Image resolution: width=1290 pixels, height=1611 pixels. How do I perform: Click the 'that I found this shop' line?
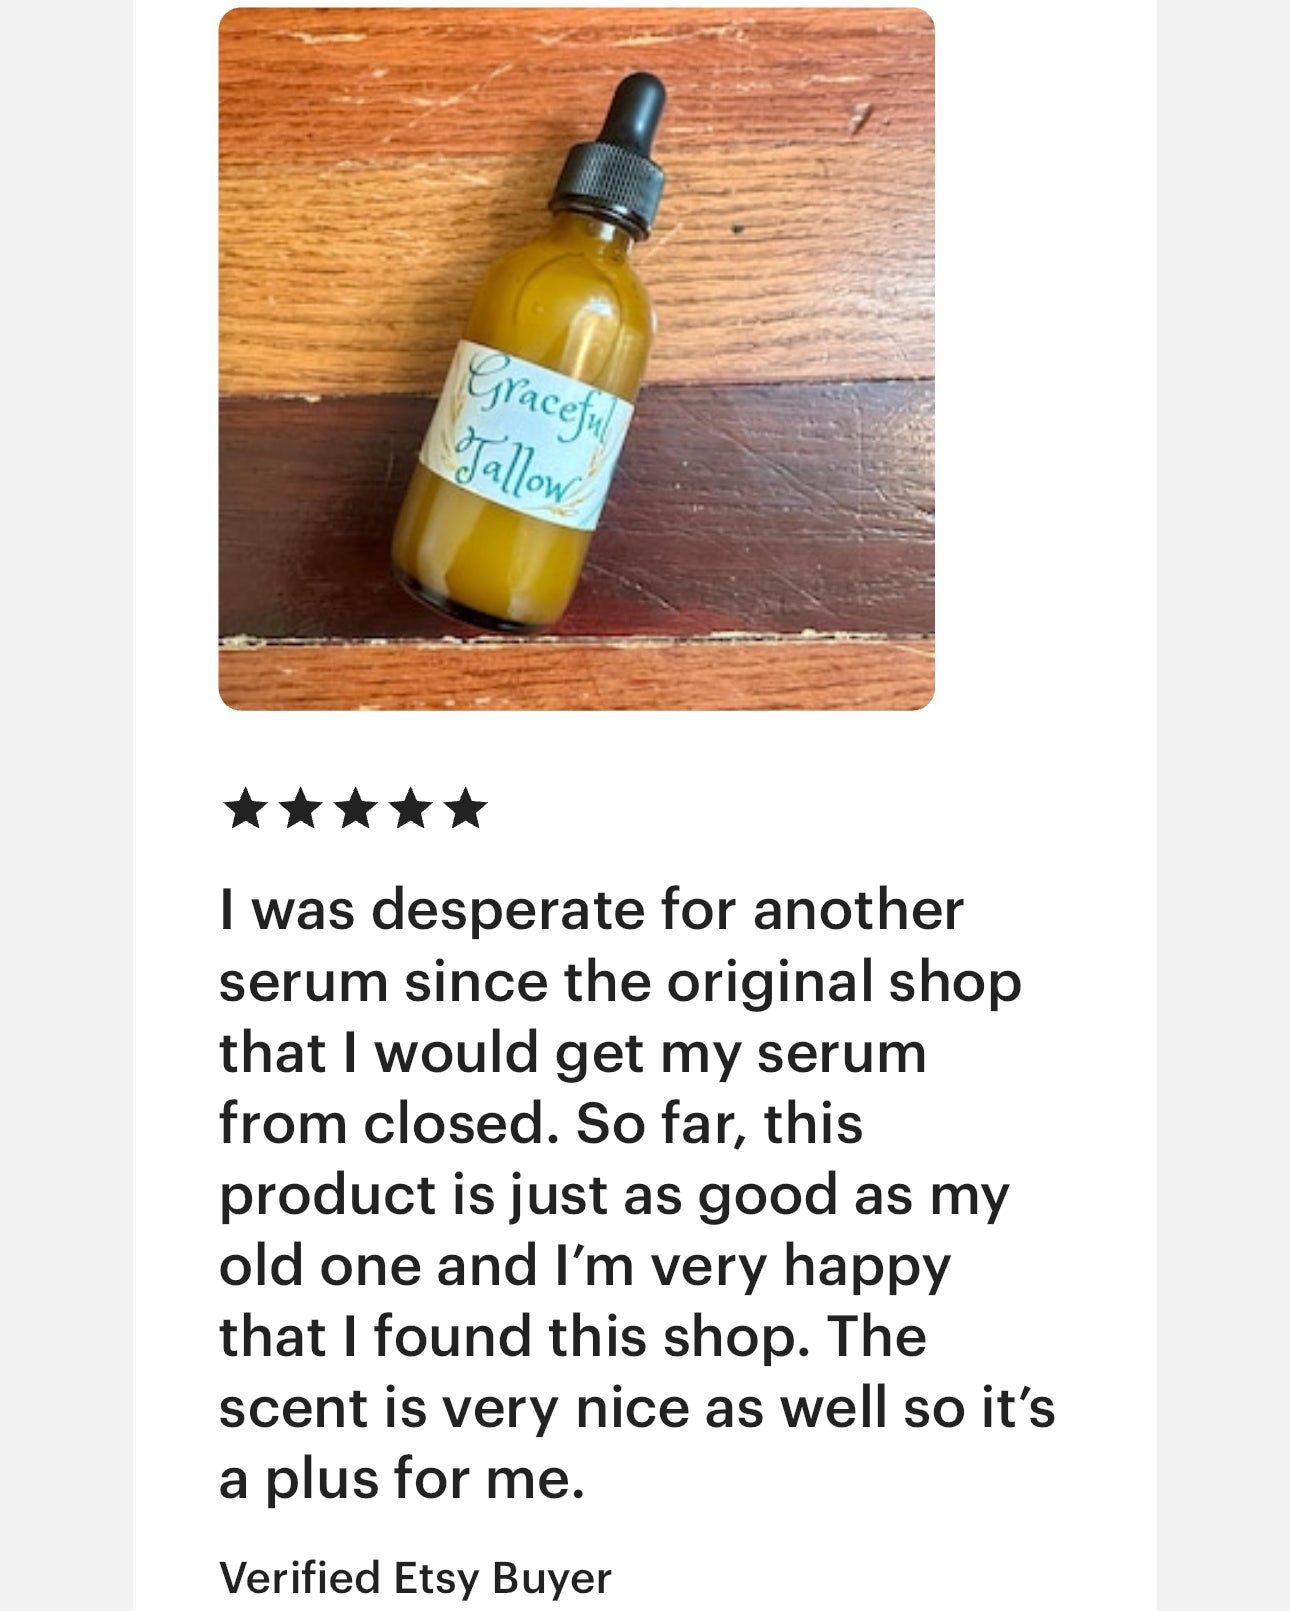coord(572,1338)
